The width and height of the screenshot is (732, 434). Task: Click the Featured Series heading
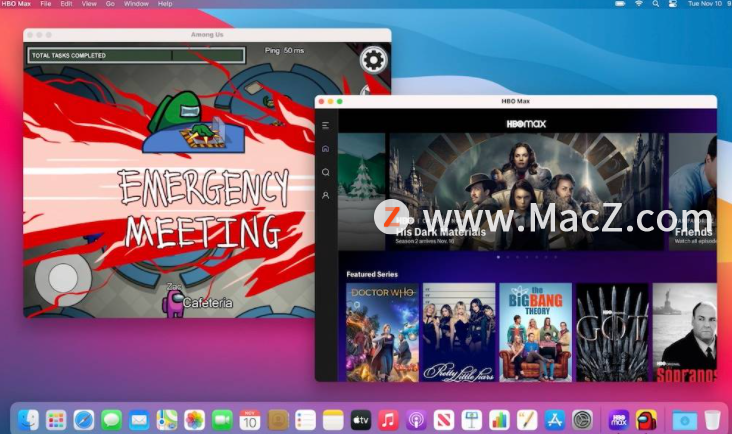(372, 274)
